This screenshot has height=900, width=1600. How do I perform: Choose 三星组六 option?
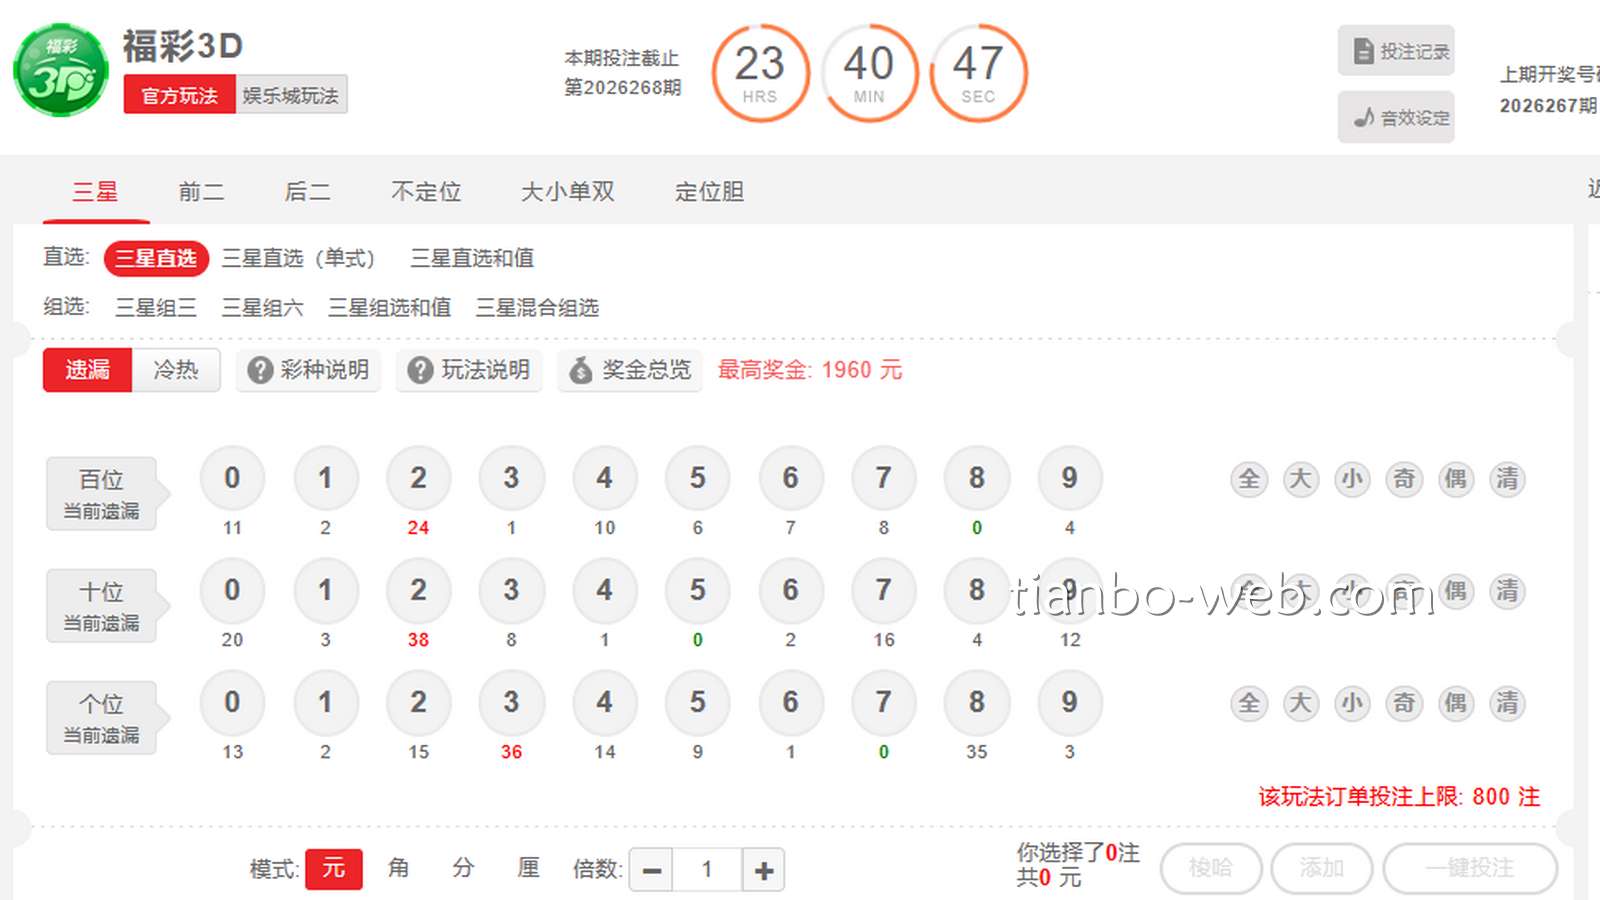tap(262, 307)
